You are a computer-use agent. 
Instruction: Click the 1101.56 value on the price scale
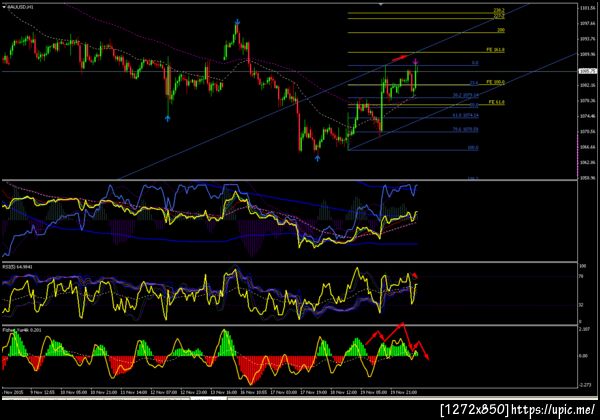(588, 8)
